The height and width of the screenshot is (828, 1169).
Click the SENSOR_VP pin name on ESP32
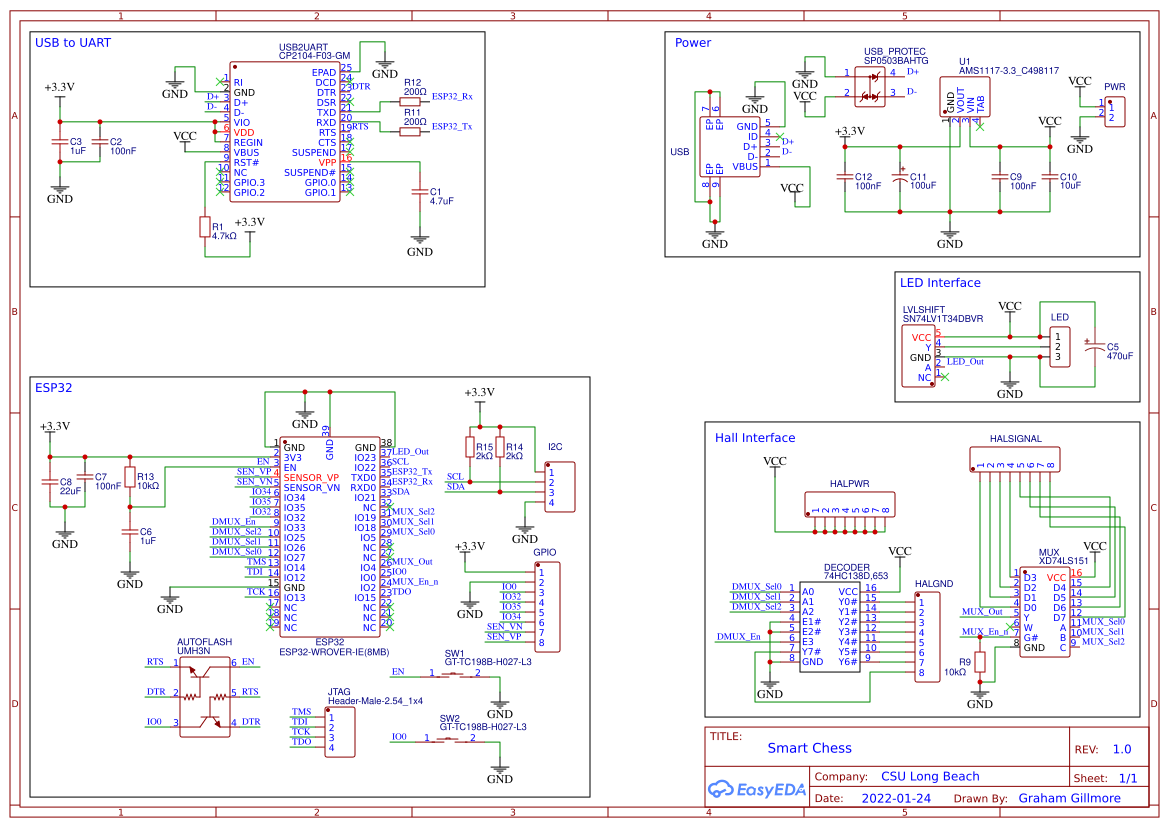pyautogui.click(x=311, y=478)
